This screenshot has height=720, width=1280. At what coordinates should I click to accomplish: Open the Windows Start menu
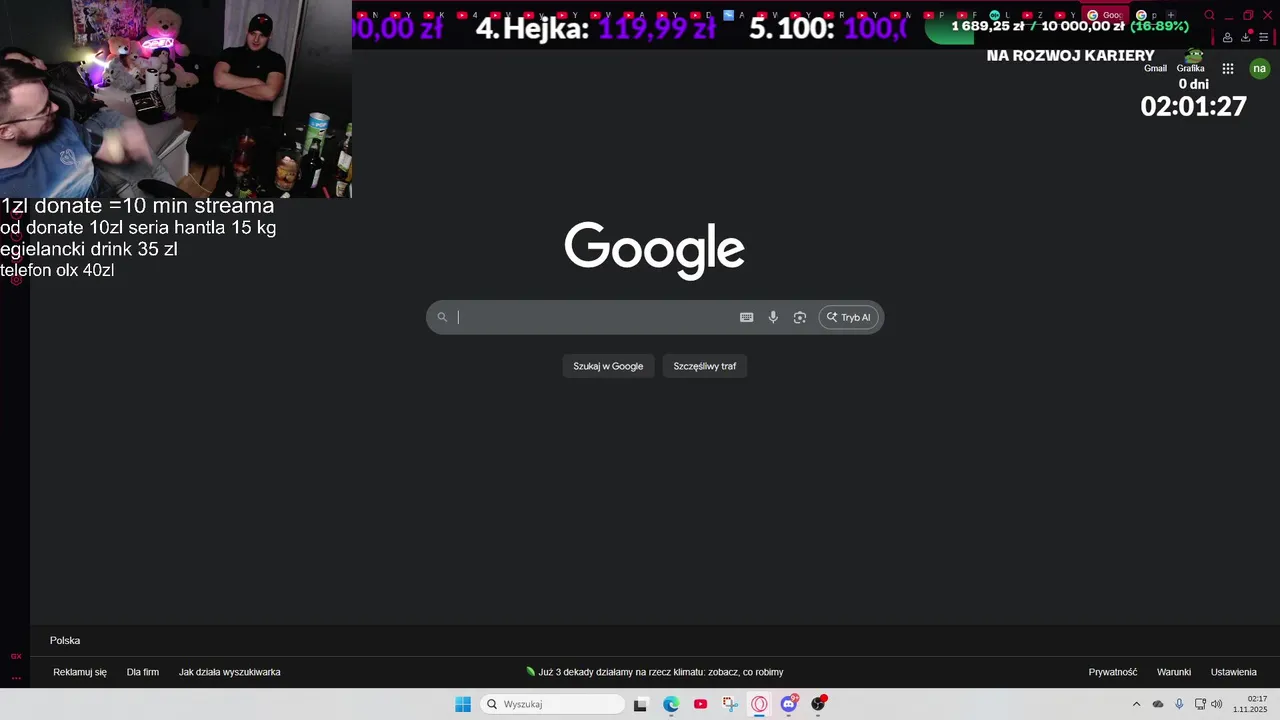[463, 704]
